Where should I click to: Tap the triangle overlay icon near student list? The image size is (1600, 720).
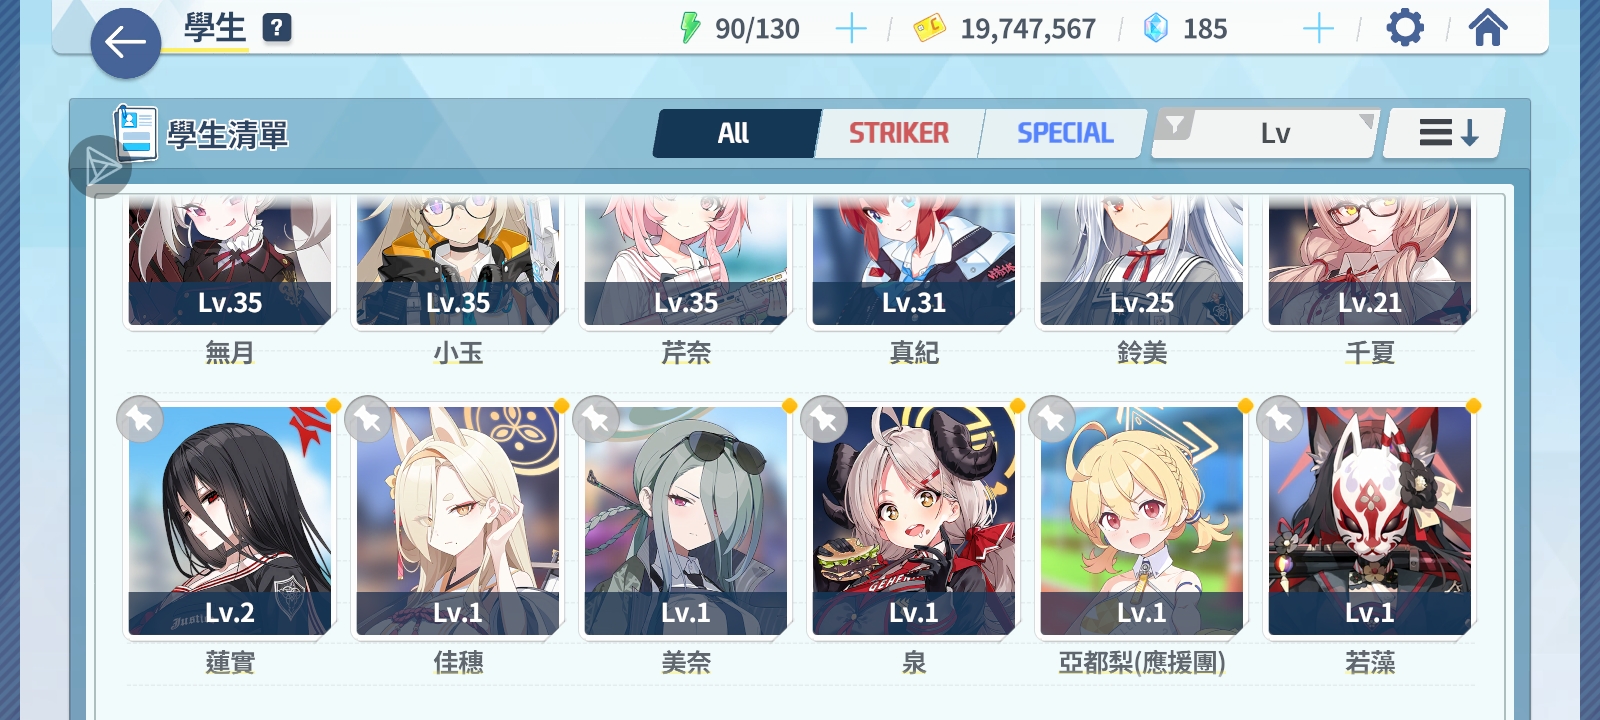coord(100,167)
